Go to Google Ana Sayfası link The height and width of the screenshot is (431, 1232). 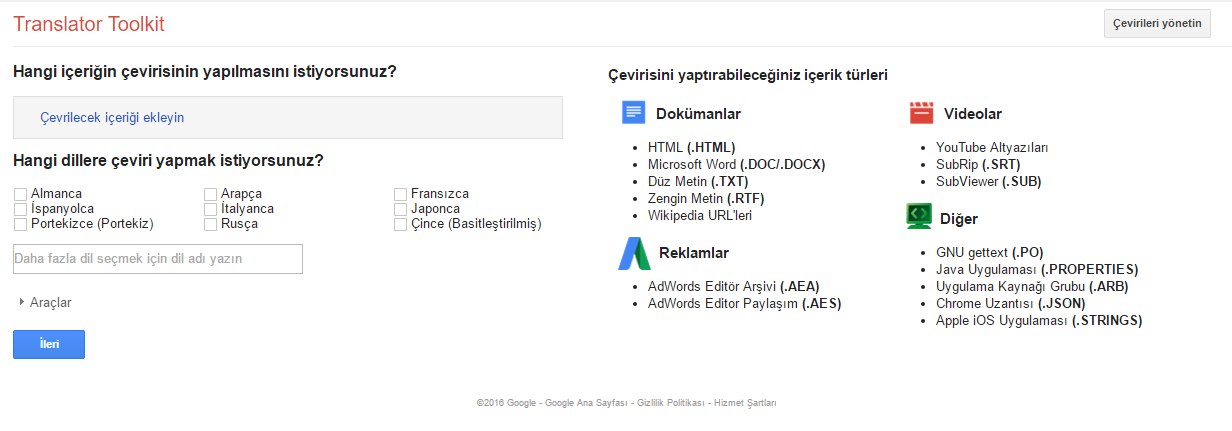[586, 403]
